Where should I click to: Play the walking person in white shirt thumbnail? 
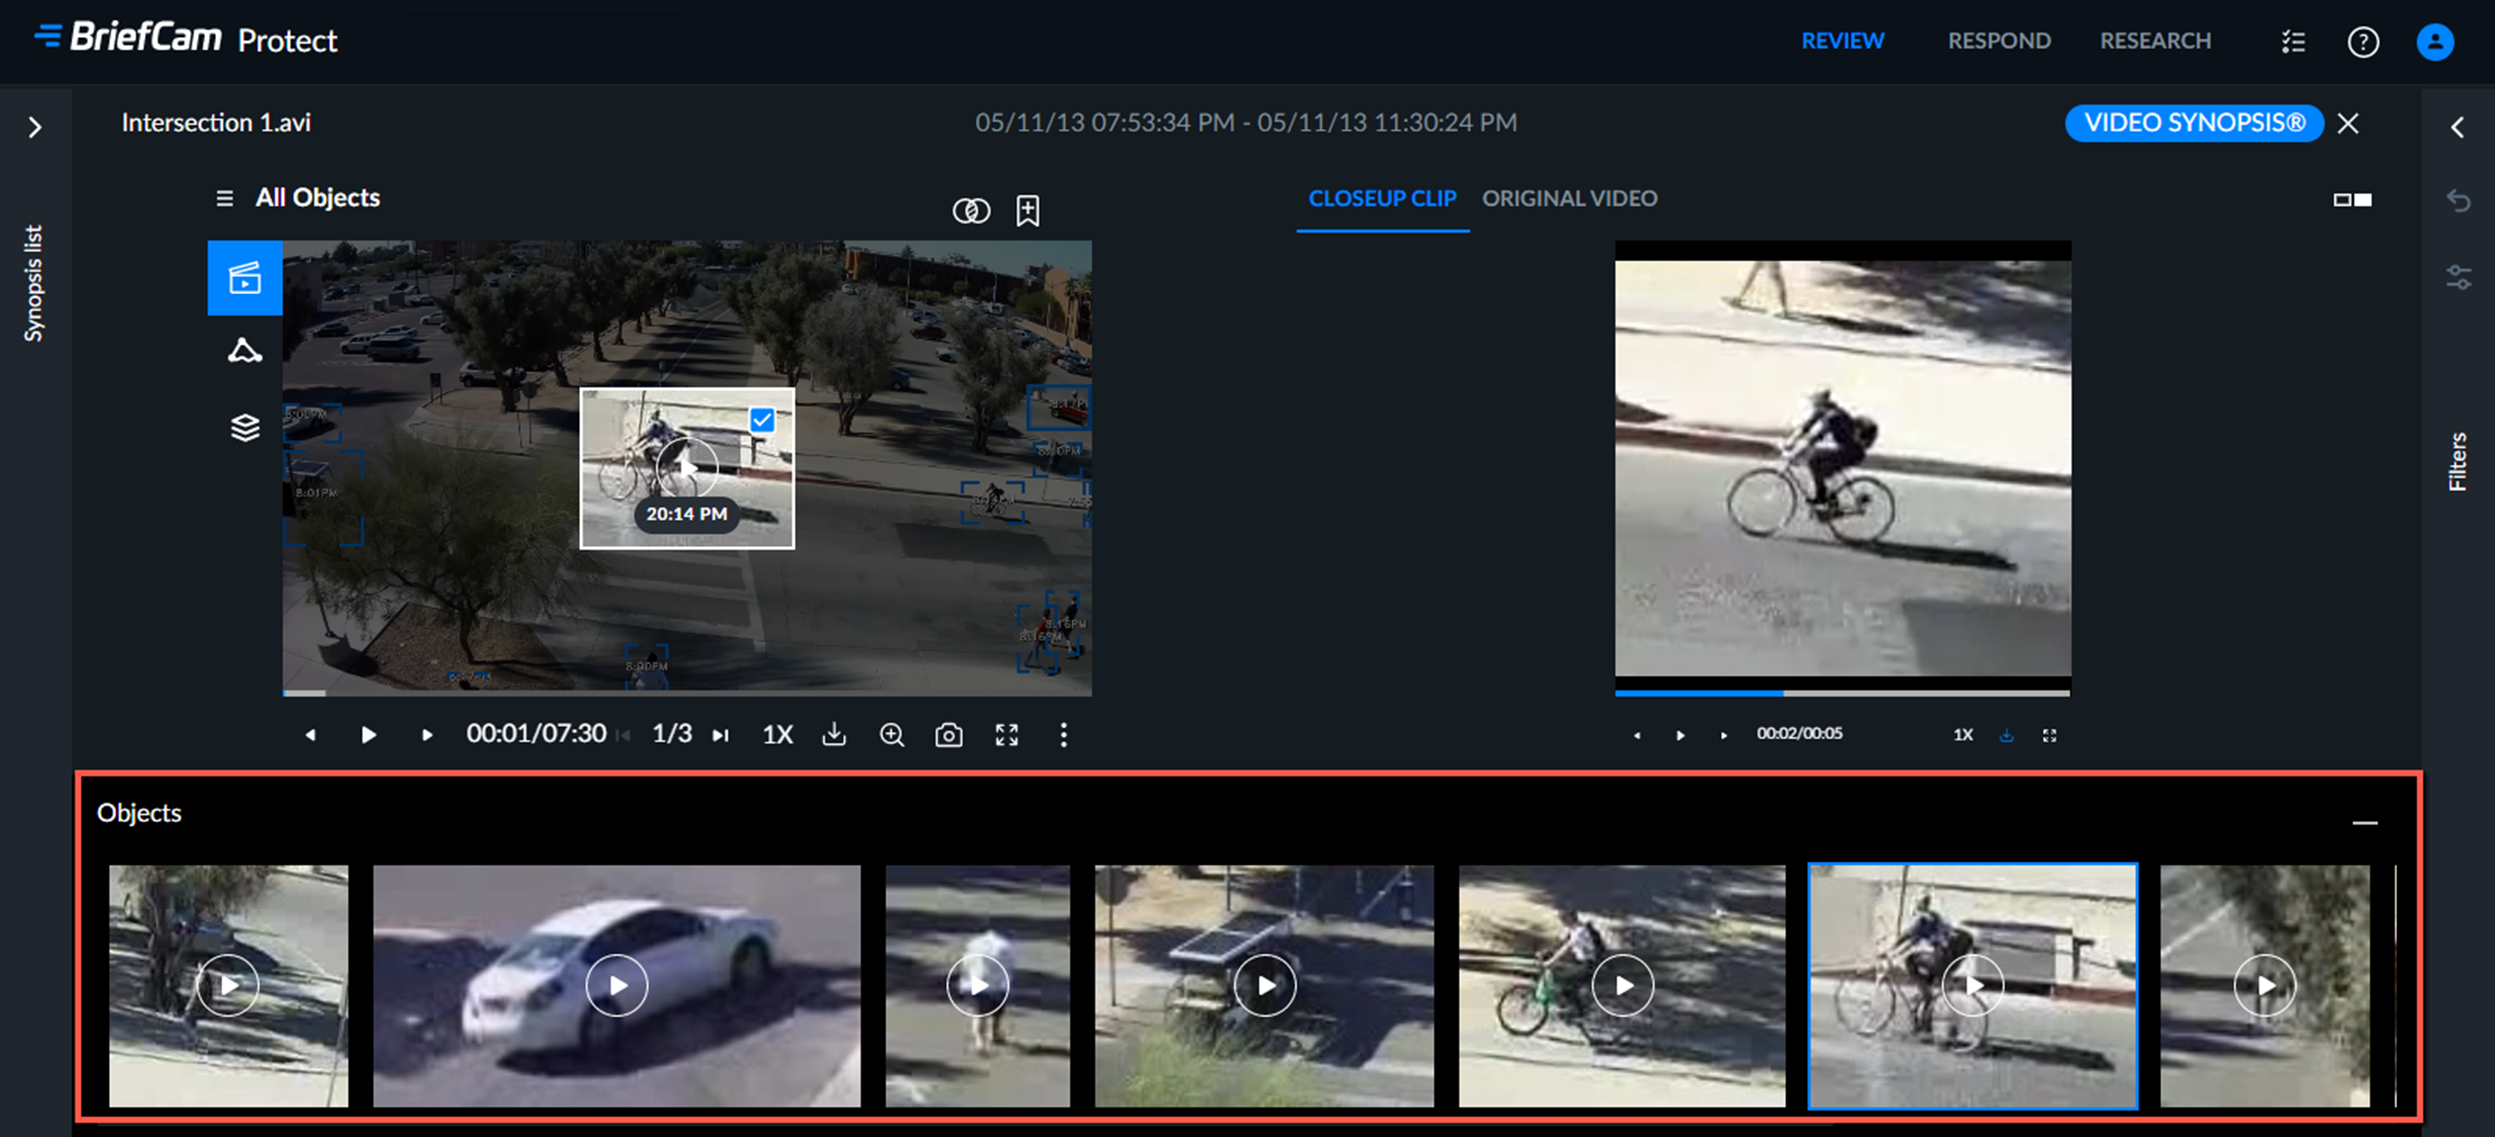(x=977, y=985)
